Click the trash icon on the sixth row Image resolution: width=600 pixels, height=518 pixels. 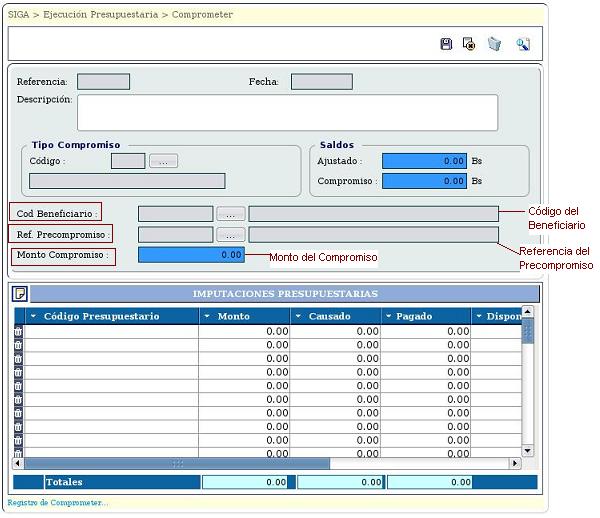click(x=18, y=399)
